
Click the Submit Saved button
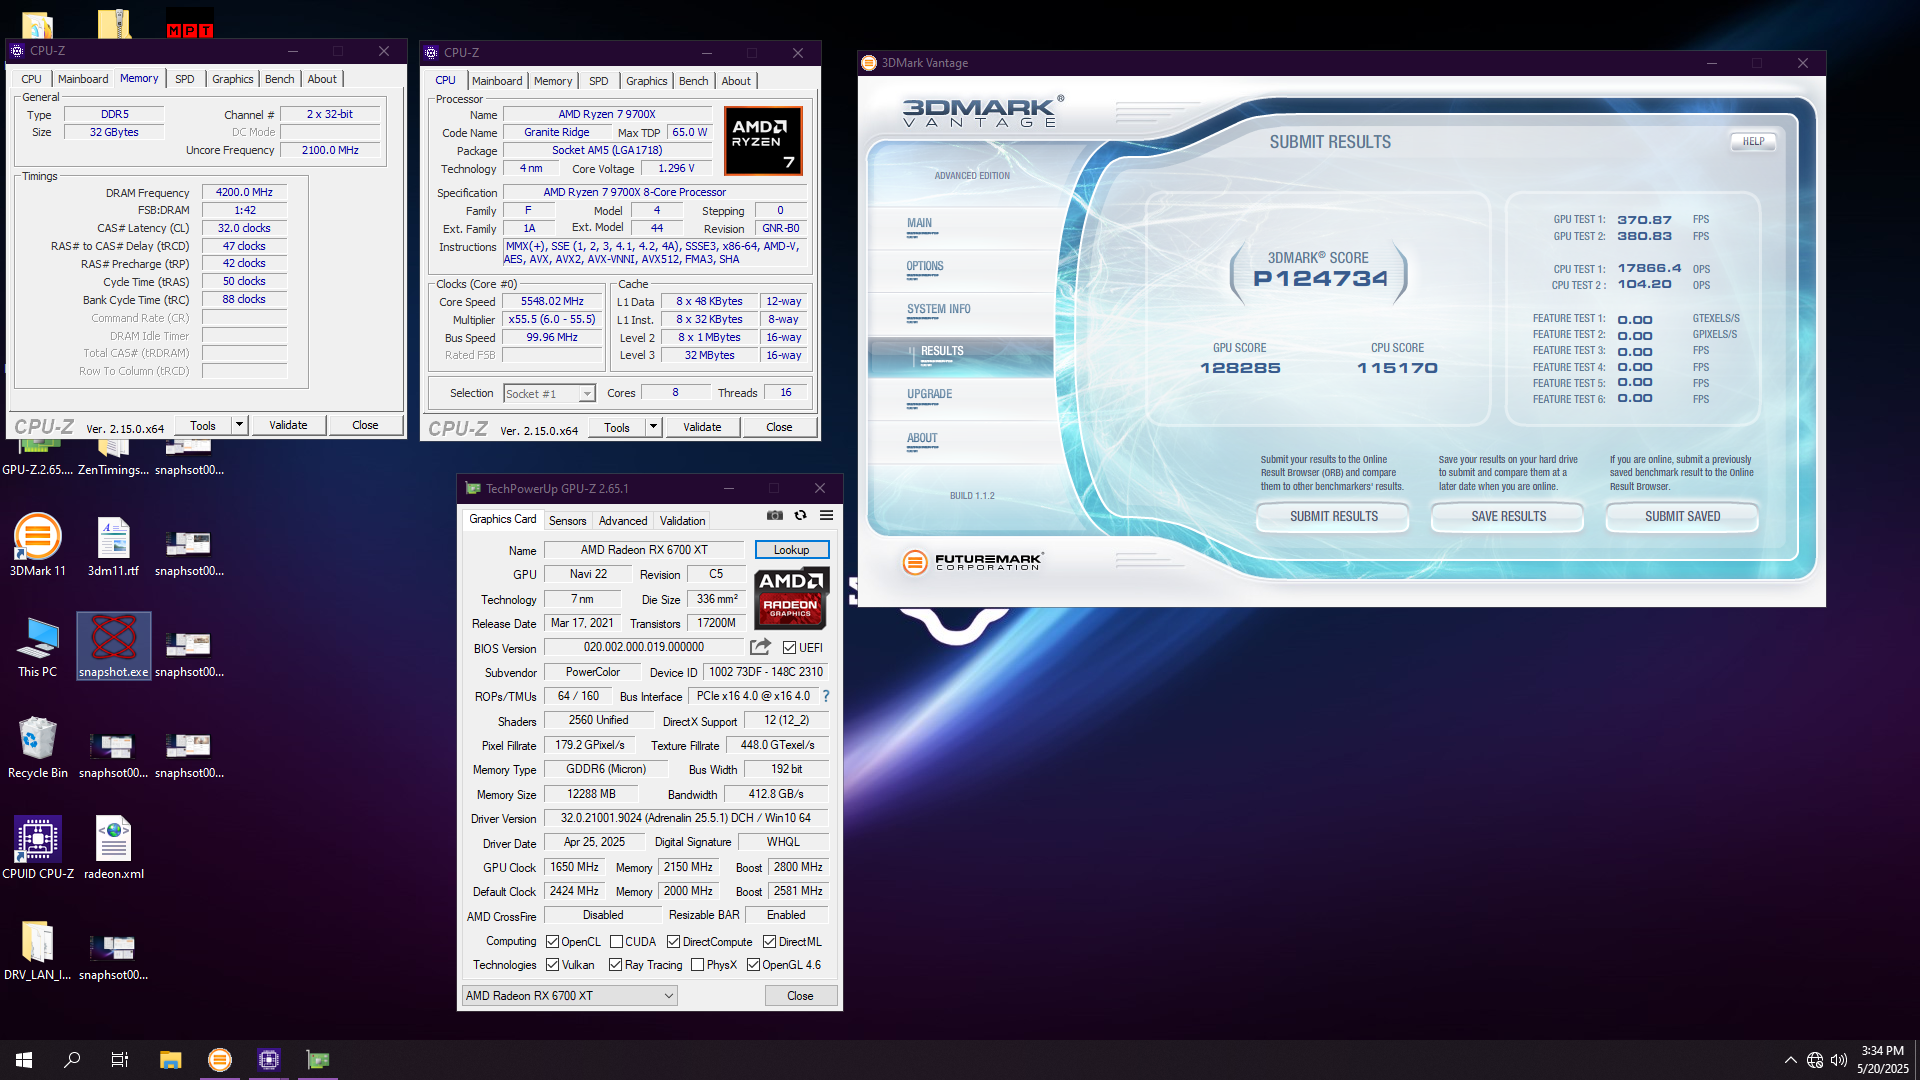tap(1683, 517)
